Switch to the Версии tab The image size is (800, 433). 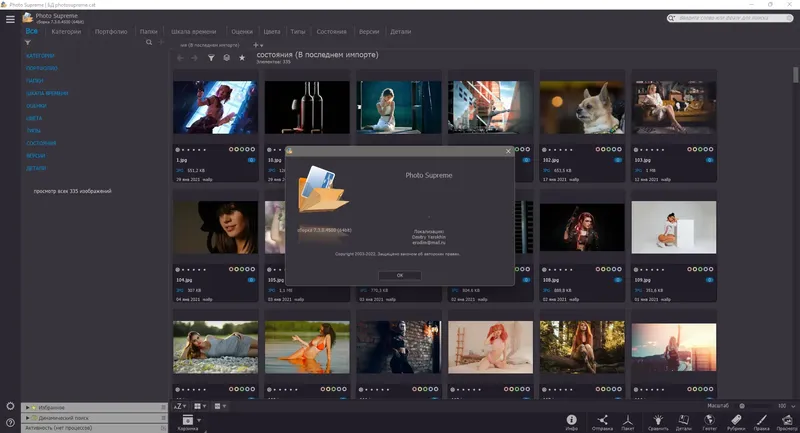(x=369, y=32)
